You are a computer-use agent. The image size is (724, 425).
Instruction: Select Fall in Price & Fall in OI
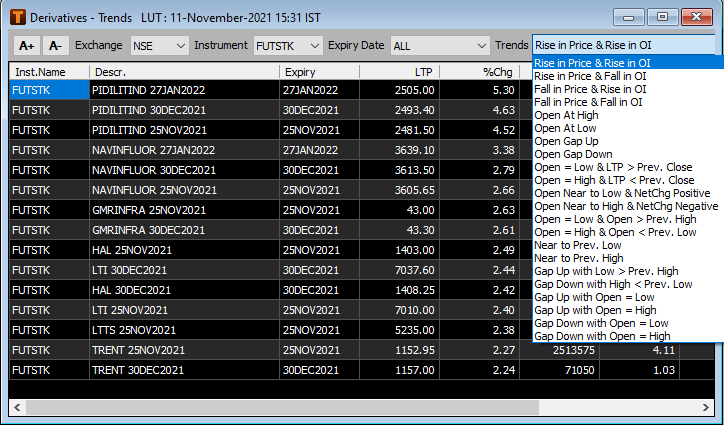pyautogui.click(x=628, y=102)
